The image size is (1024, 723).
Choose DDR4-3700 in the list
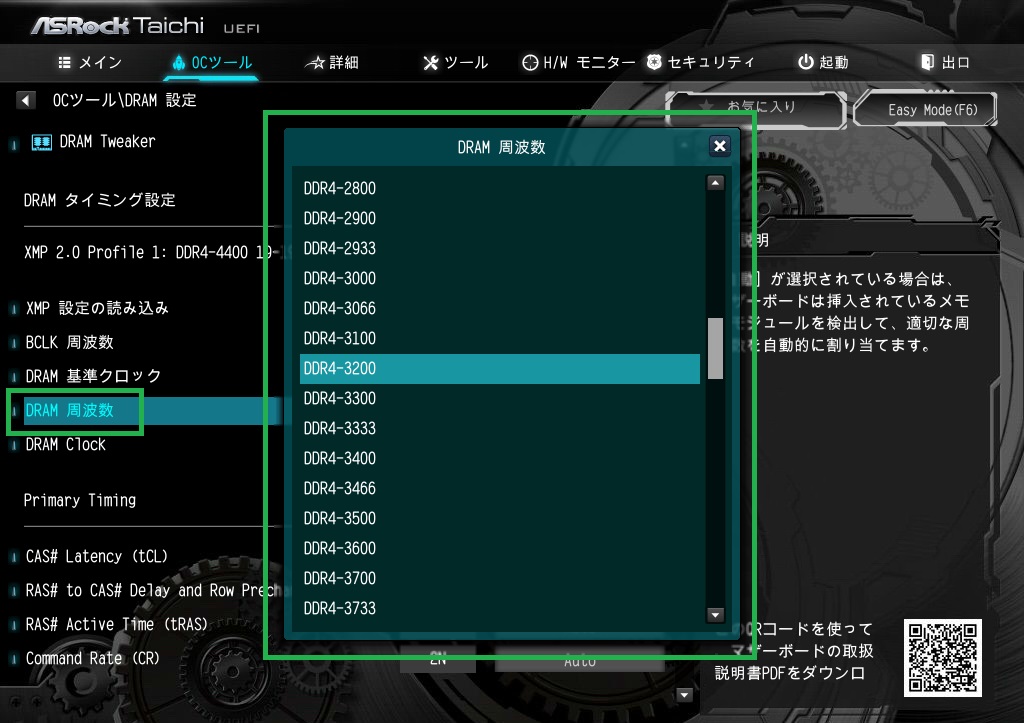(x=500, y=579)
